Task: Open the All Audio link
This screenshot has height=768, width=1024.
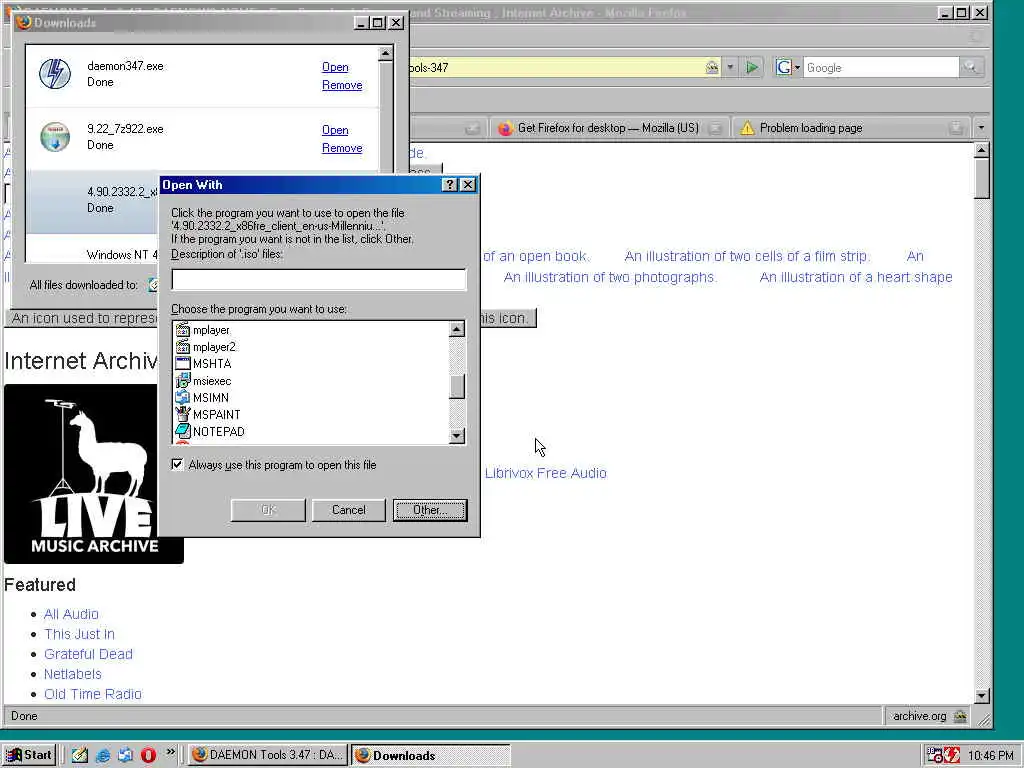Action: (71, 614)
